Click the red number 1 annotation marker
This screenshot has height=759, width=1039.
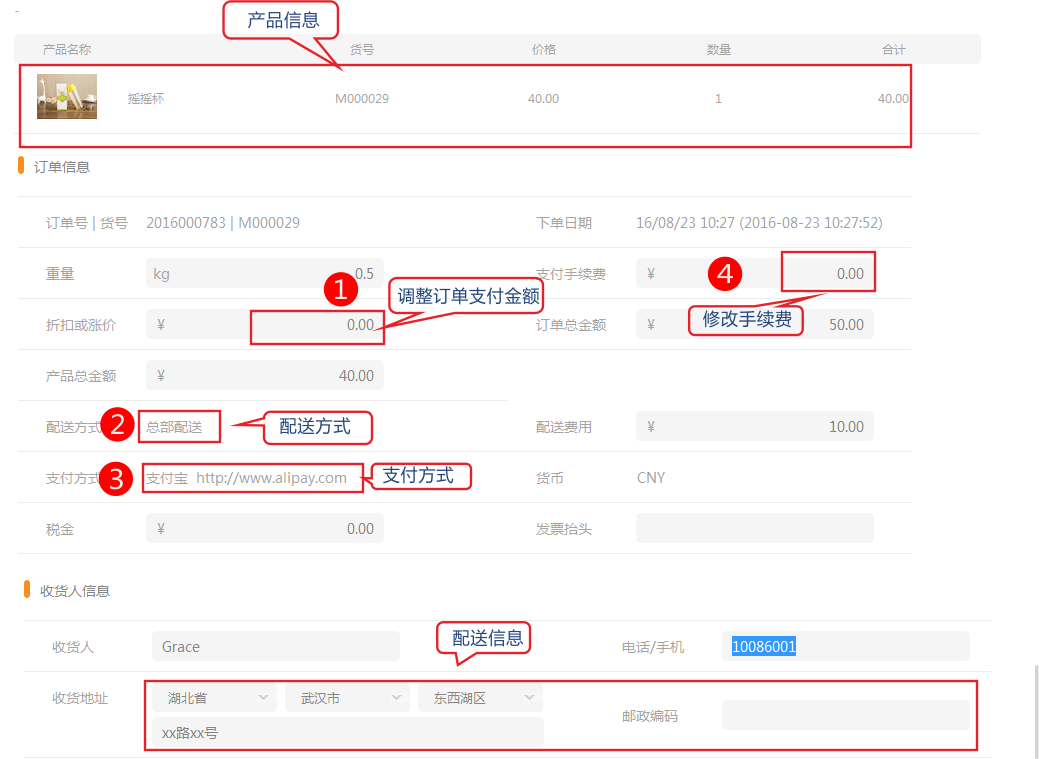coord(340,291)
